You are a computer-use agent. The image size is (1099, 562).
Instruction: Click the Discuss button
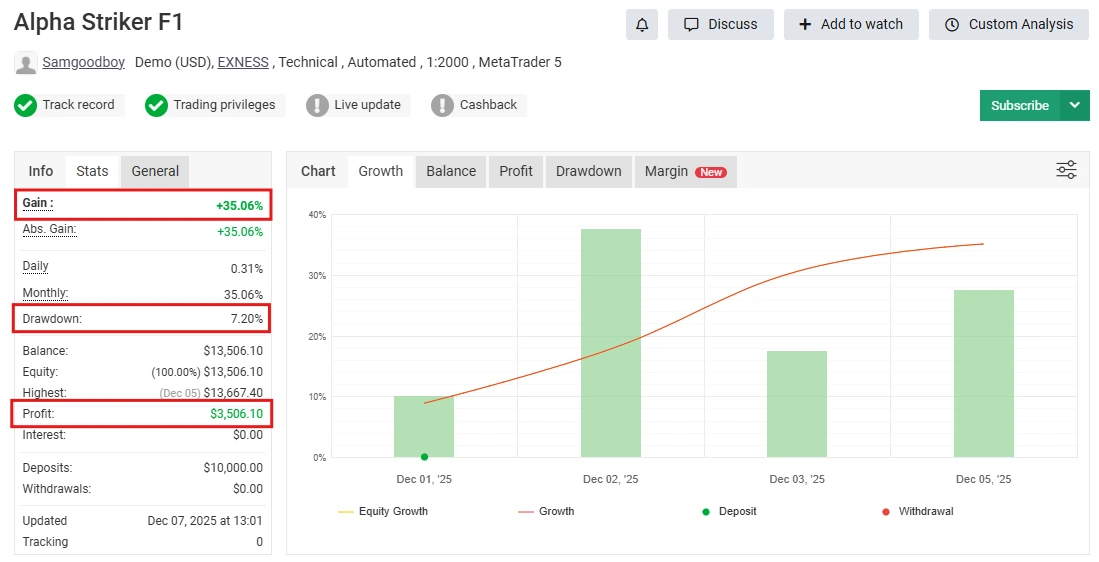(x=720, y=25)
